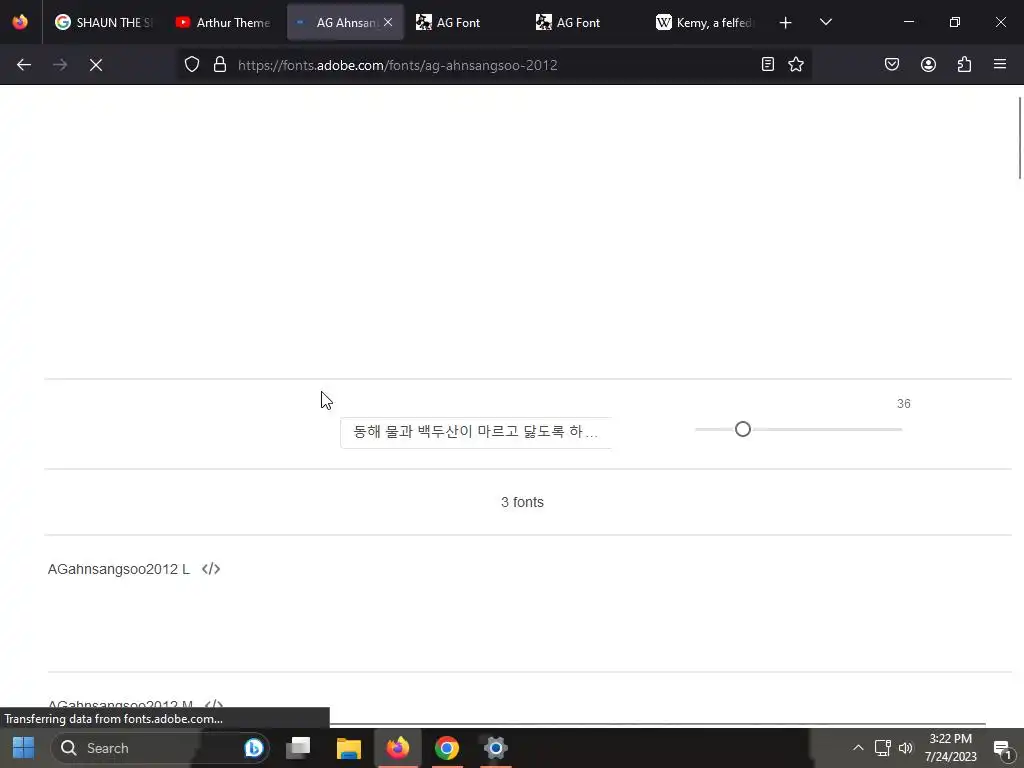Click the page vertical scrollbar

click(x=1020, y=137)
